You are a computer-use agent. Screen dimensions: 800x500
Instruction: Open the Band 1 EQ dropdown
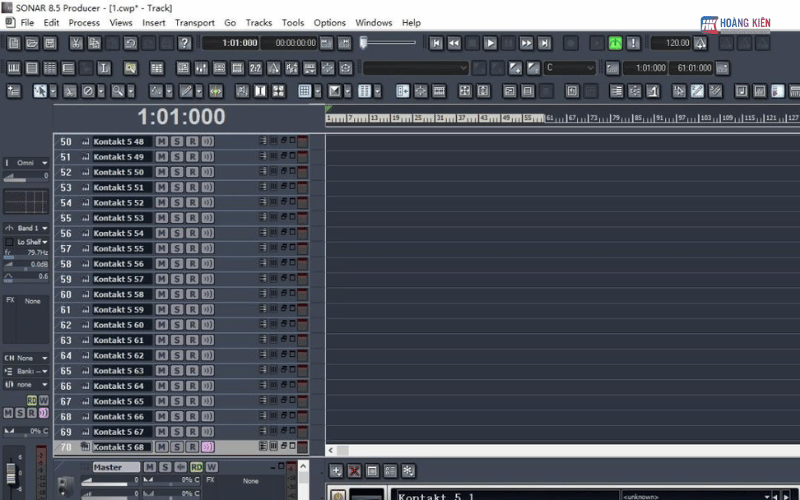point(26,228)
